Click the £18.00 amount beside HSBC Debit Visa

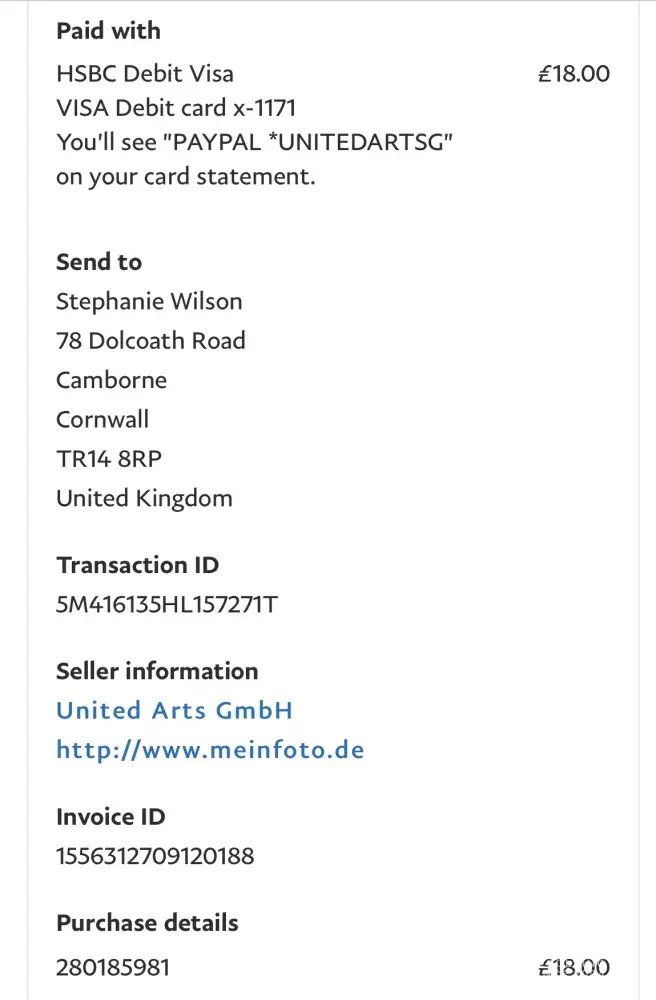[x=574, y=73]
